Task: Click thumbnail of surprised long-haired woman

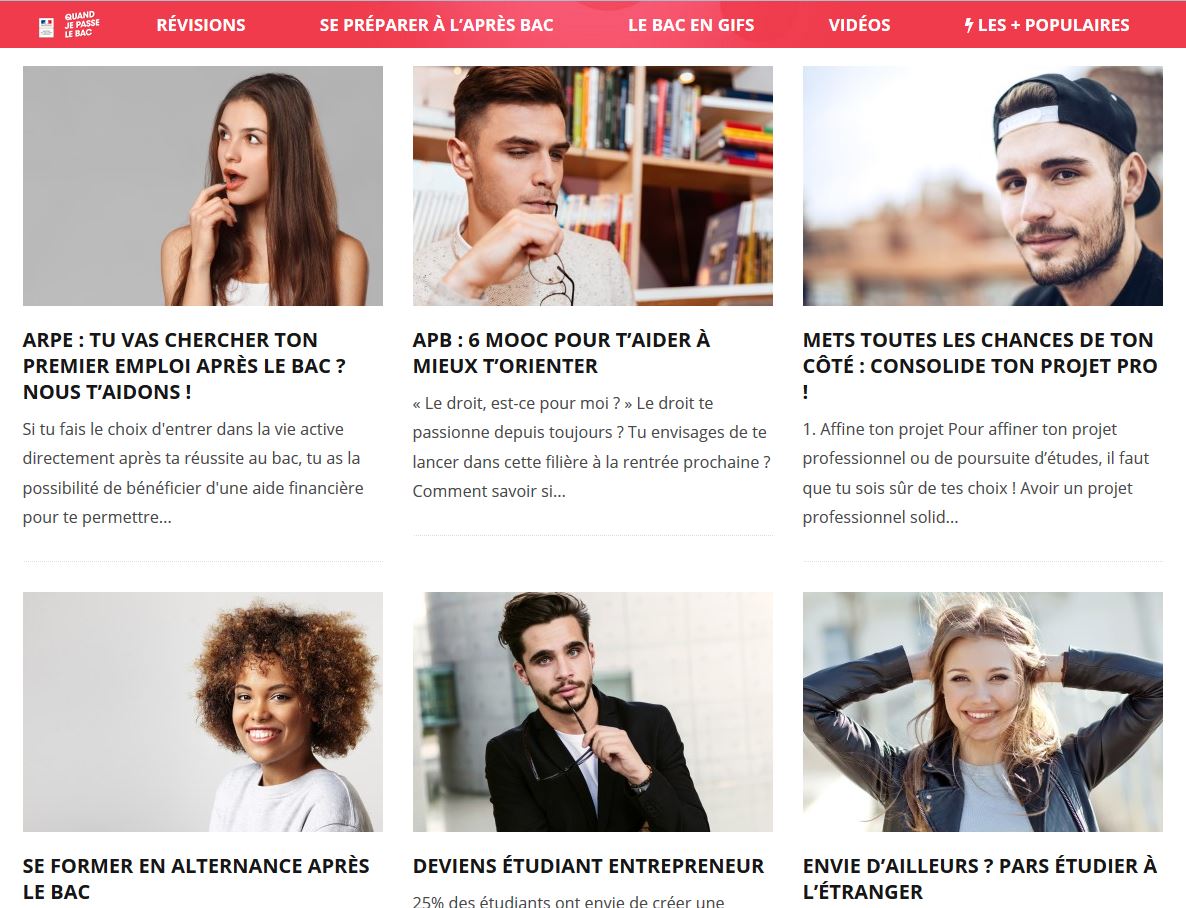Action: click(203, 186)
